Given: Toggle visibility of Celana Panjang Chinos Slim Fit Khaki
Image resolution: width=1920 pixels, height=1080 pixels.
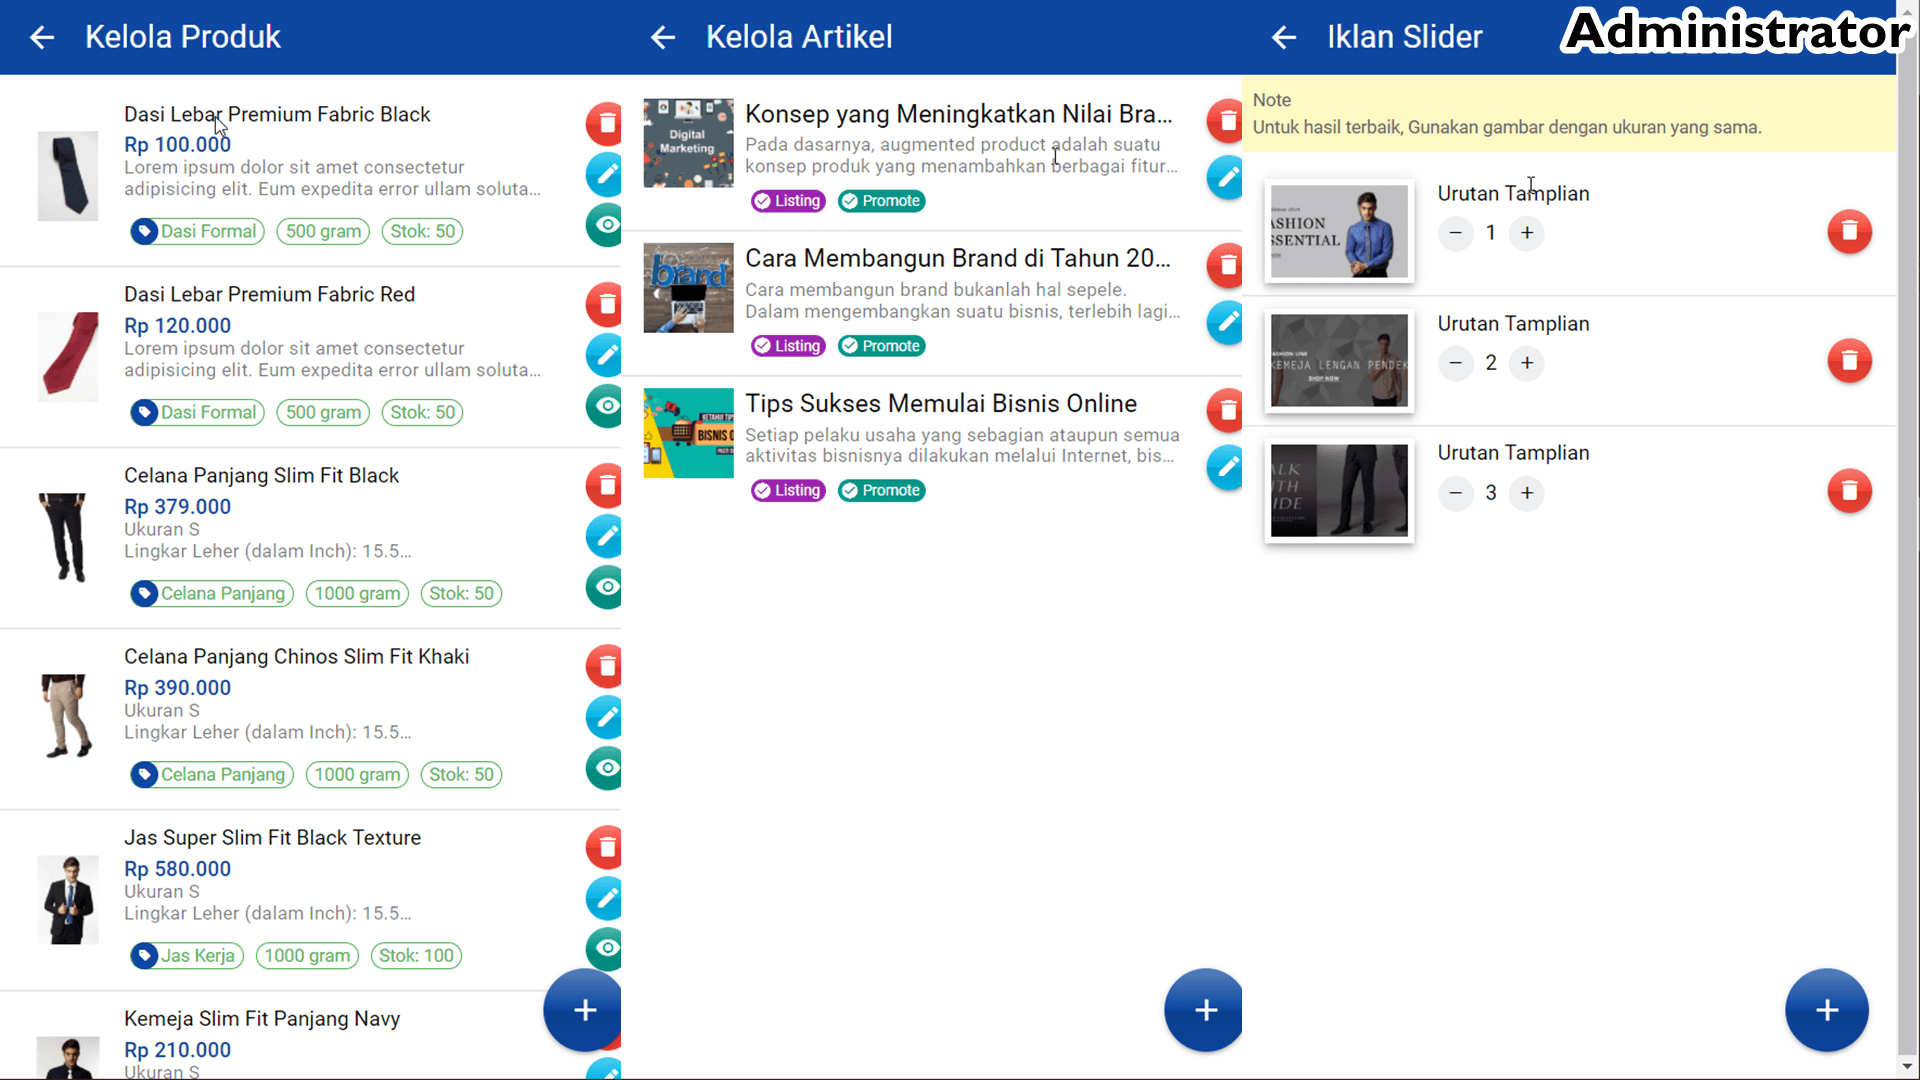Looking at the screenshot, I should pyautogui.click(x=604, y=768).
